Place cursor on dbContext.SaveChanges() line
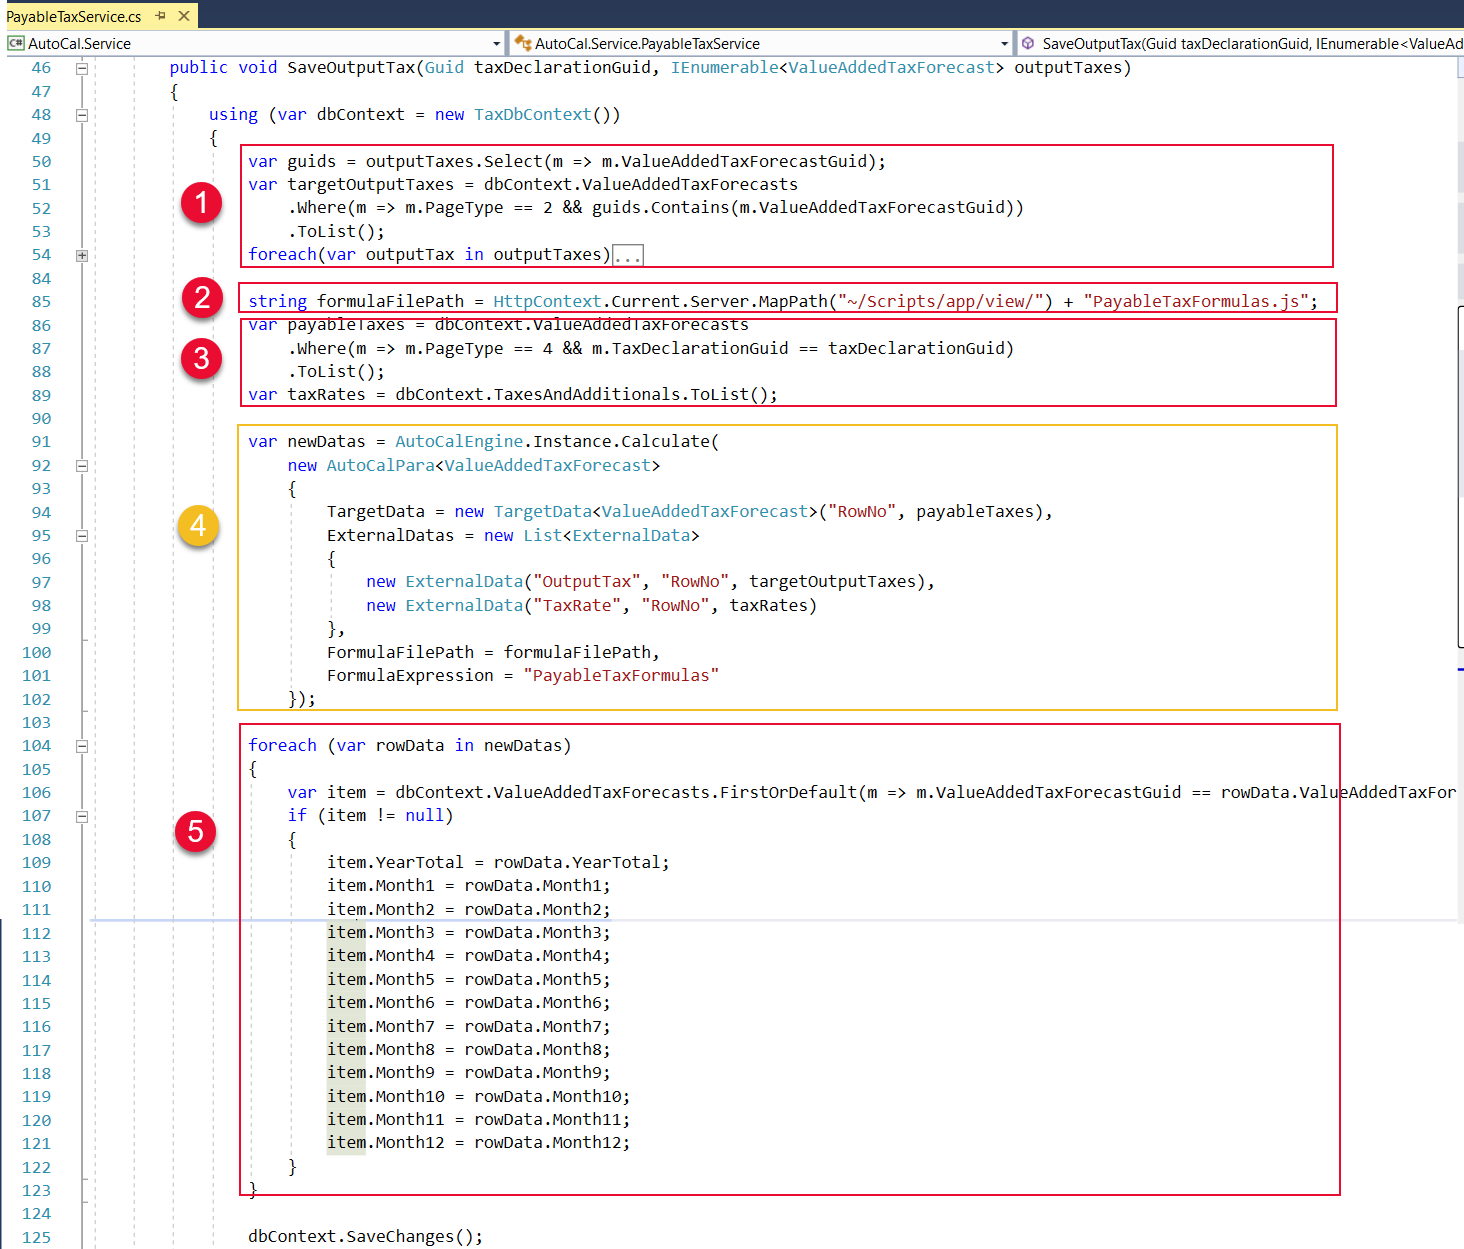Viewport: 1464px width, 1249px height. [x=365, y=1236]
